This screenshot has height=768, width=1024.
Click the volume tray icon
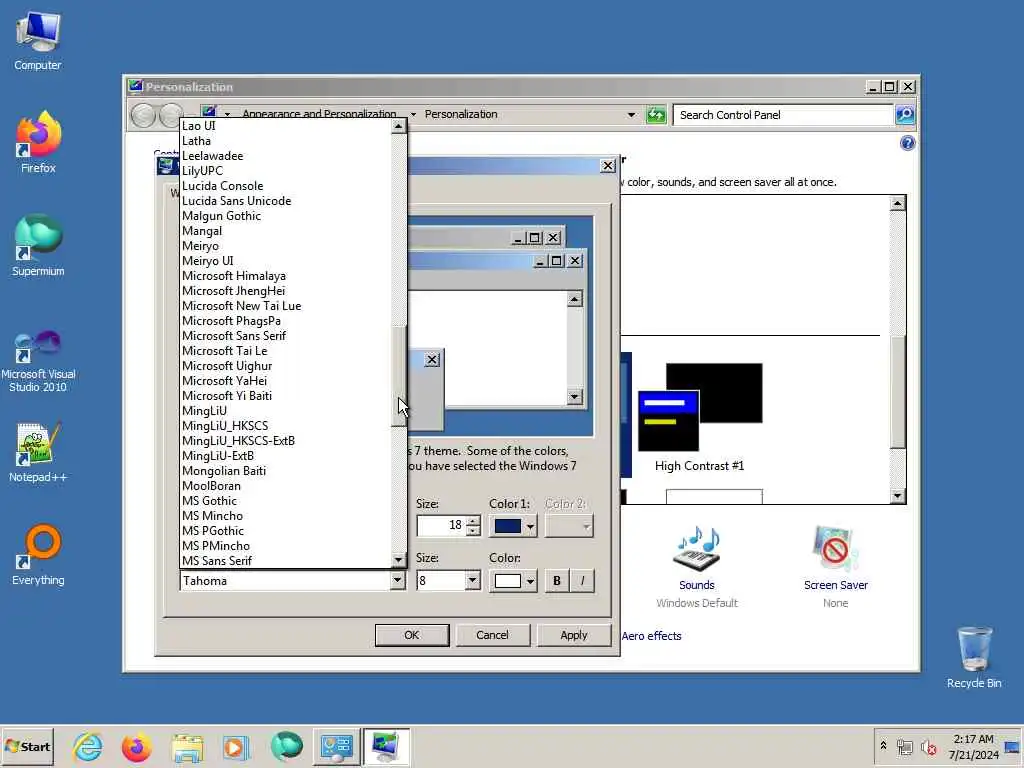click(x=928, y=746)
